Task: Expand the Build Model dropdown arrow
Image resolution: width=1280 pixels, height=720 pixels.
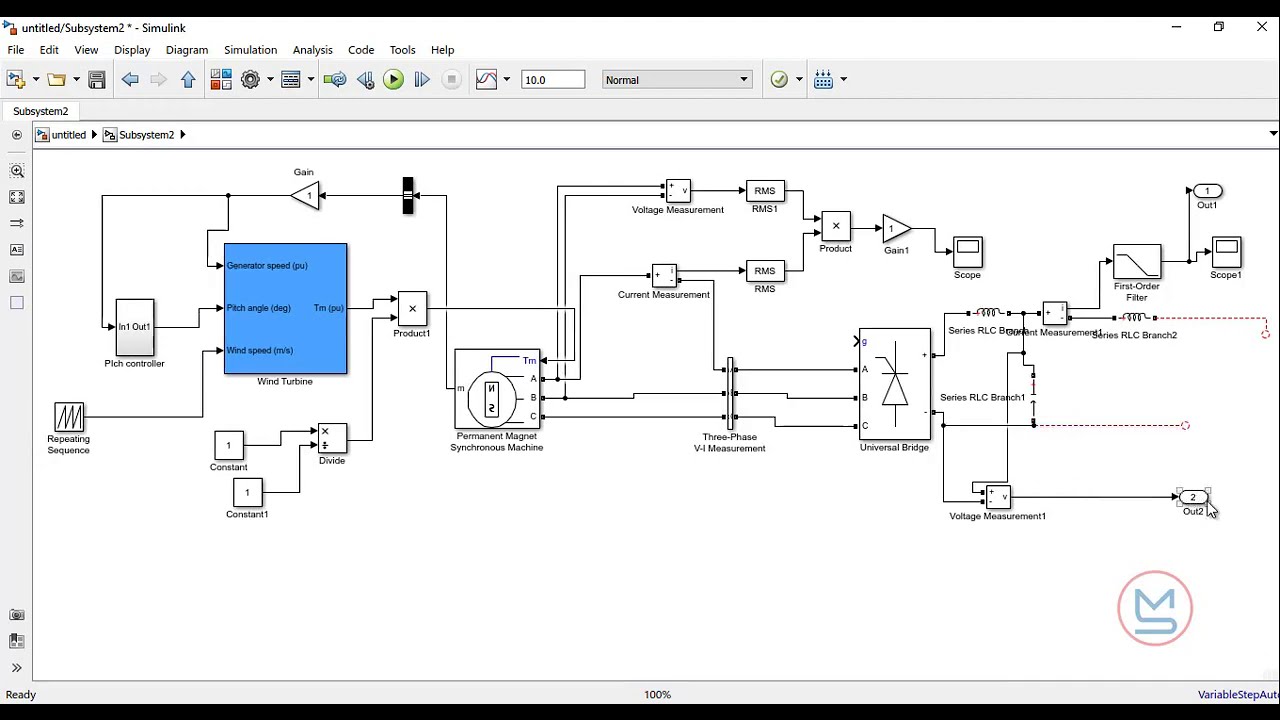Action: (x=844, y=80)
